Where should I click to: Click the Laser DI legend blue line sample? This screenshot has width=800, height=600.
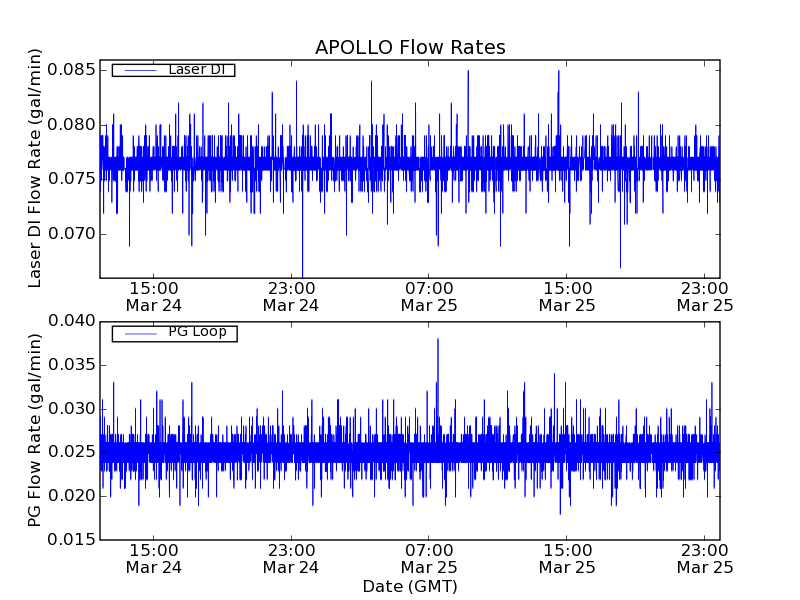pos(140,70)
